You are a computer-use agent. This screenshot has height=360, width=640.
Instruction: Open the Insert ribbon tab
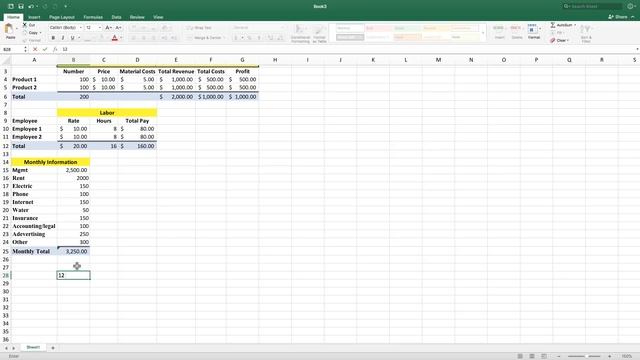click(34, 17)
